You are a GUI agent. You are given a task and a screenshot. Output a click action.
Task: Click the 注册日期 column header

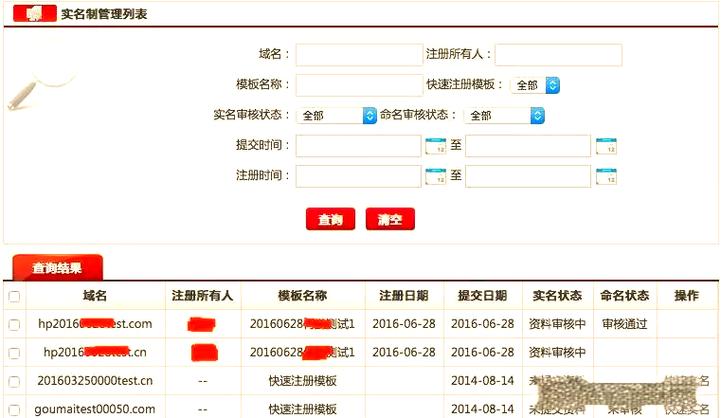click(404, 296)
